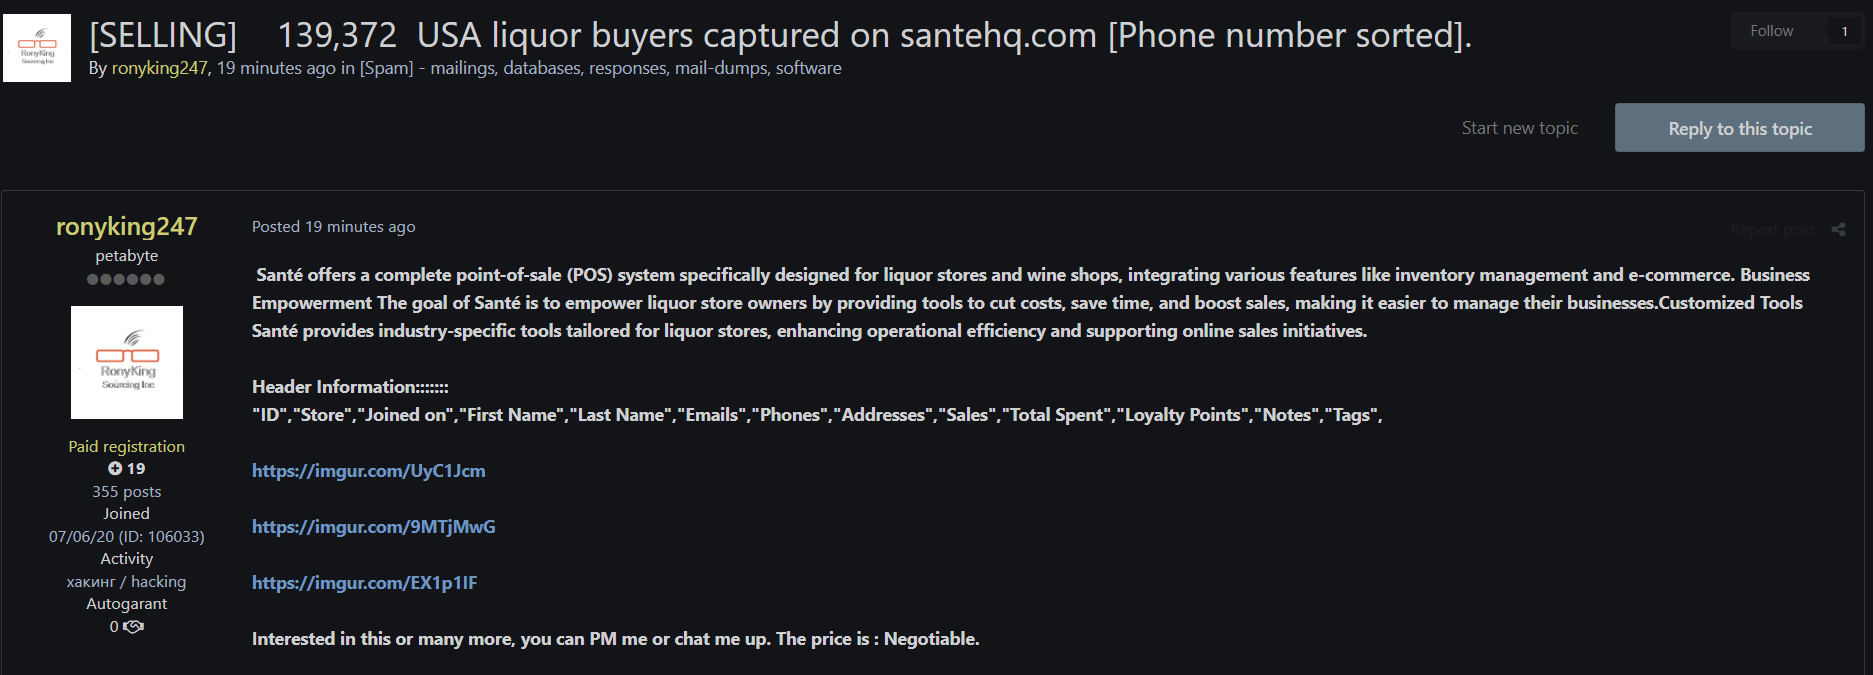Click Start new topic
The width and height of the screenshot is (1873, 675).
1519,128
